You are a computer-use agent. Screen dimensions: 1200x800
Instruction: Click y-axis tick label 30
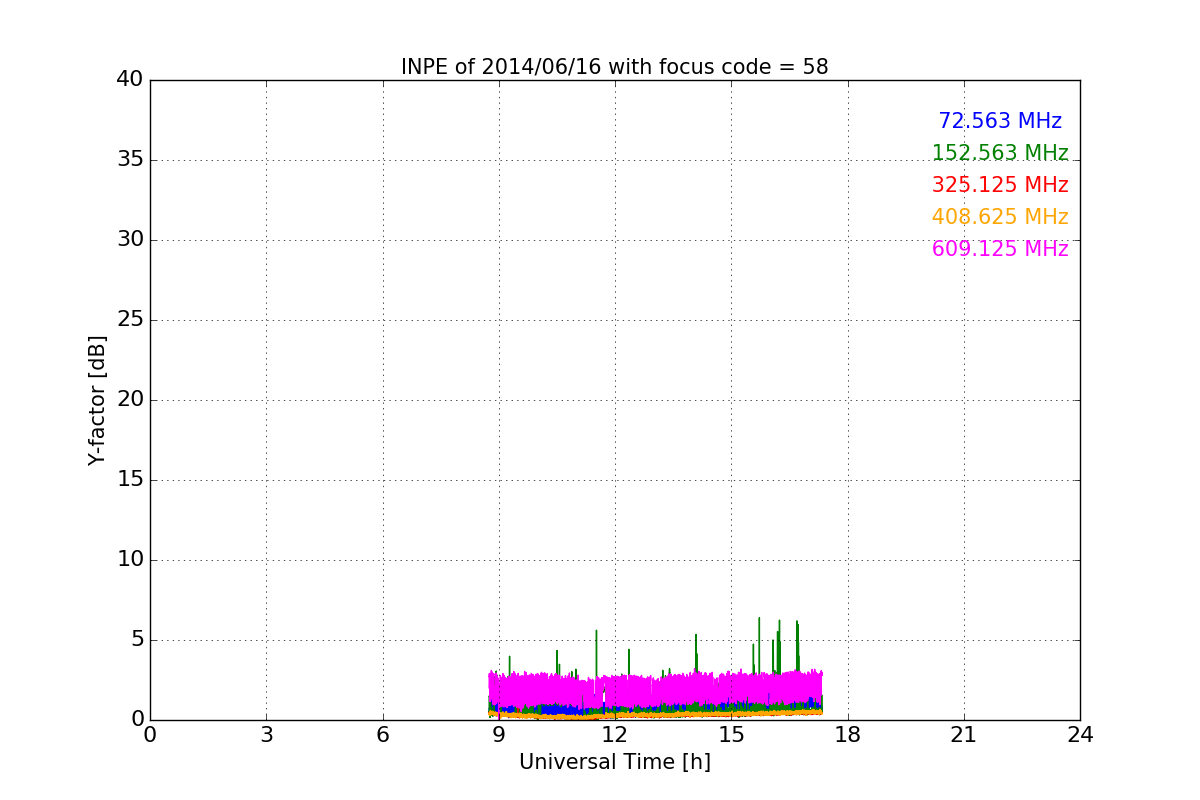tap(130, 240)
